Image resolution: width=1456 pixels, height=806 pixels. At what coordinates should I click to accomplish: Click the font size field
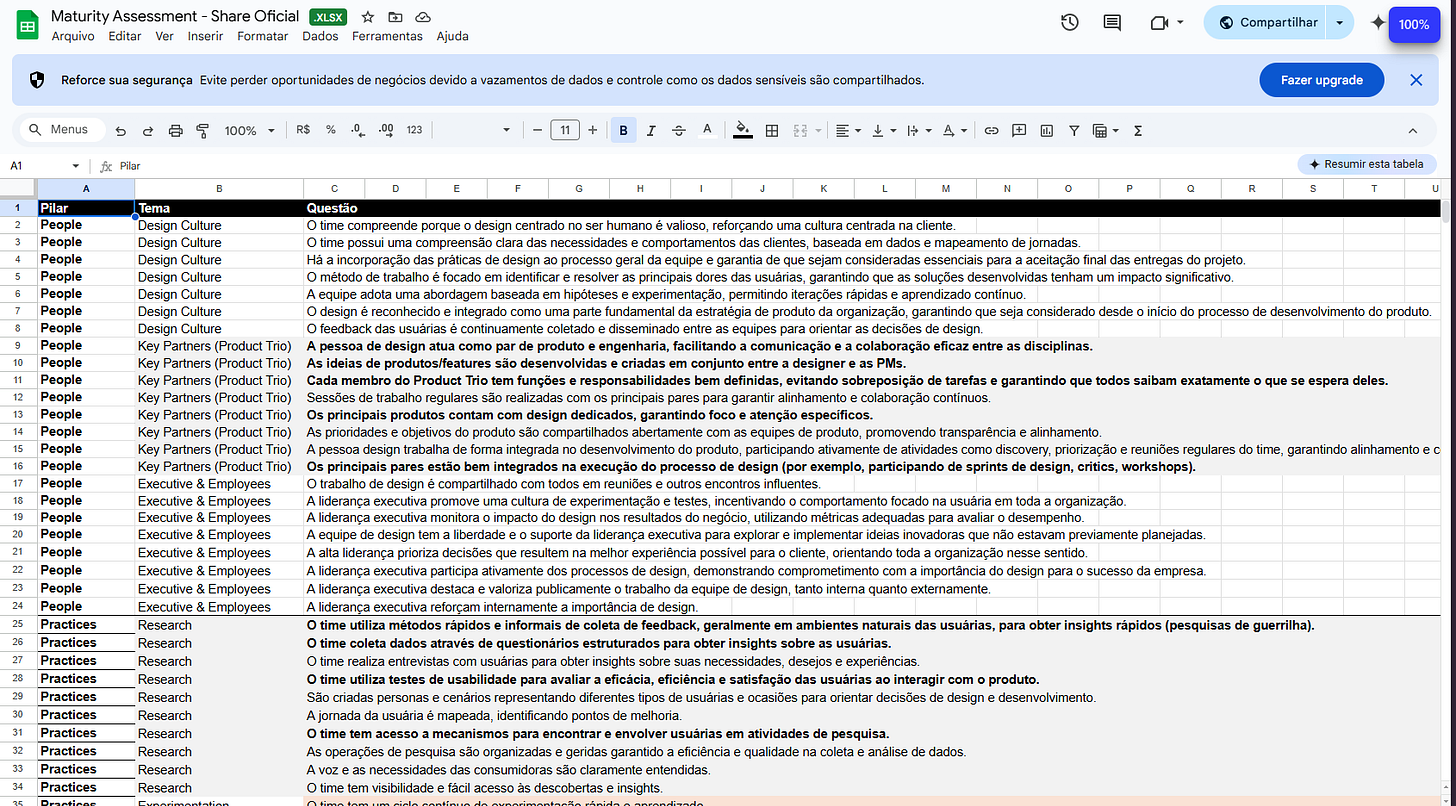565,130
